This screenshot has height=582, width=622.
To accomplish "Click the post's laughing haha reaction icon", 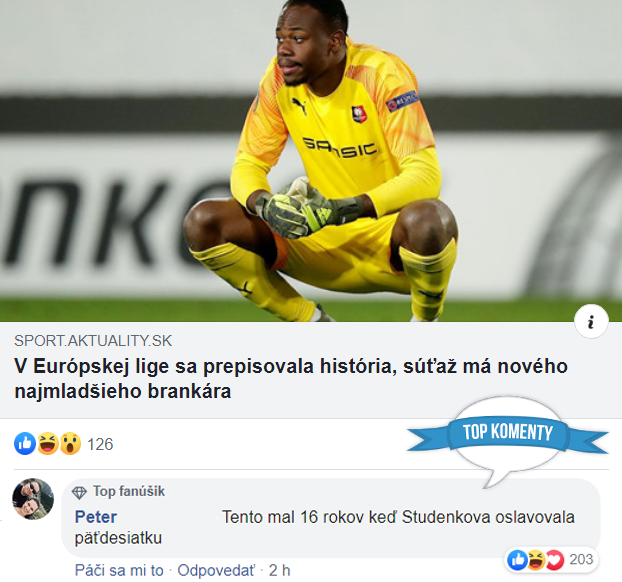I will (48, 444).
